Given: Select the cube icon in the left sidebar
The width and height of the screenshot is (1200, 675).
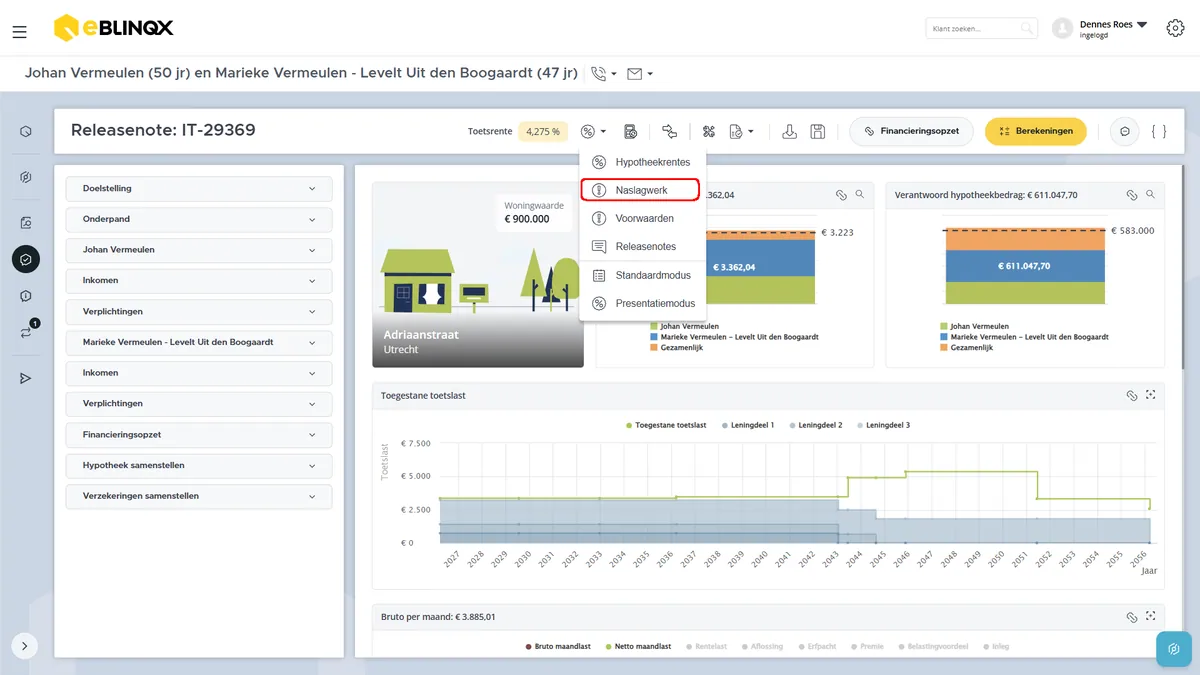Looking at the screenshot, I should click(26, 131).
